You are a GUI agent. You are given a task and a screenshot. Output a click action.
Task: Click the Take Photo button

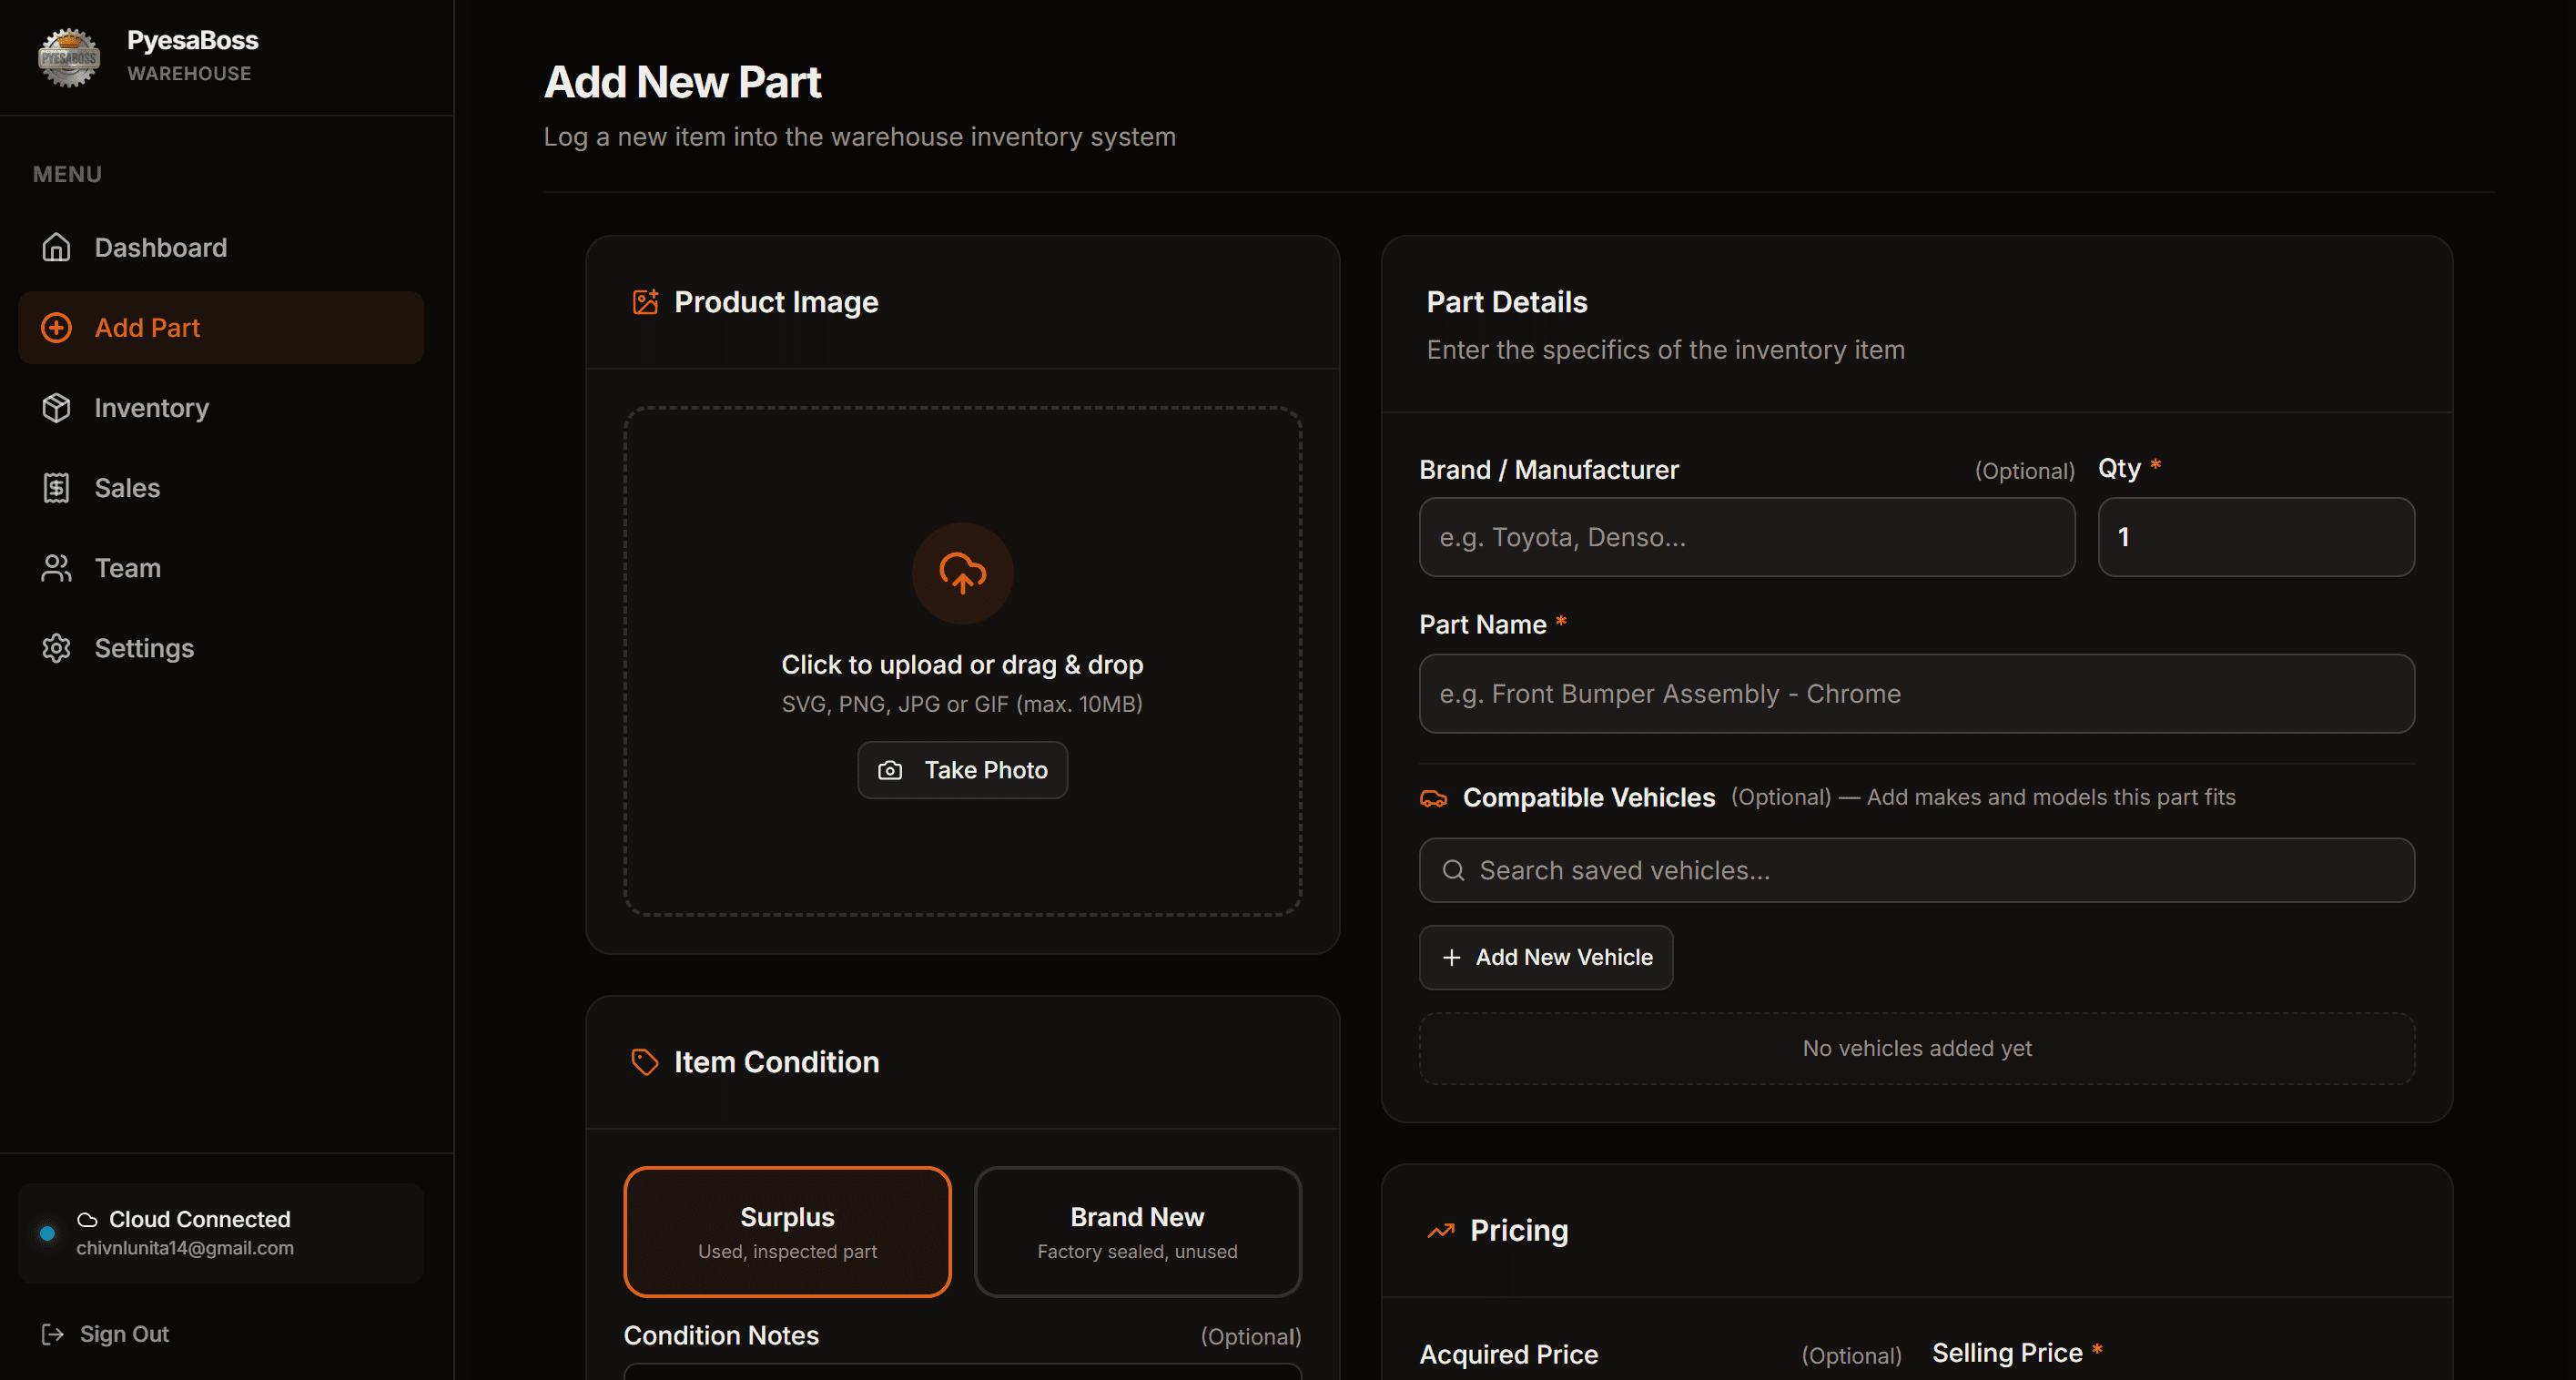pos(962,770)
